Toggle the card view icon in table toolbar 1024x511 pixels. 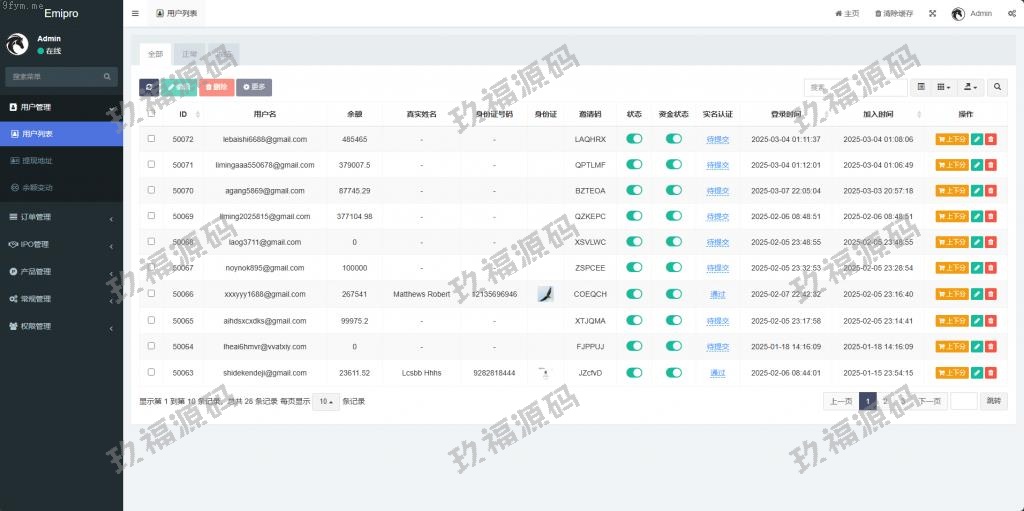(x=921, y=88)
